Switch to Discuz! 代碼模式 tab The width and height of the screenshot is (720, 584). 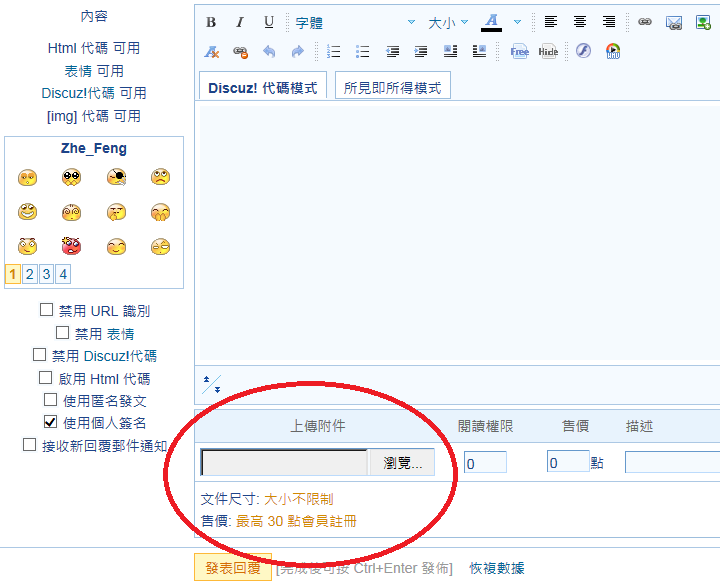point(263,87)
